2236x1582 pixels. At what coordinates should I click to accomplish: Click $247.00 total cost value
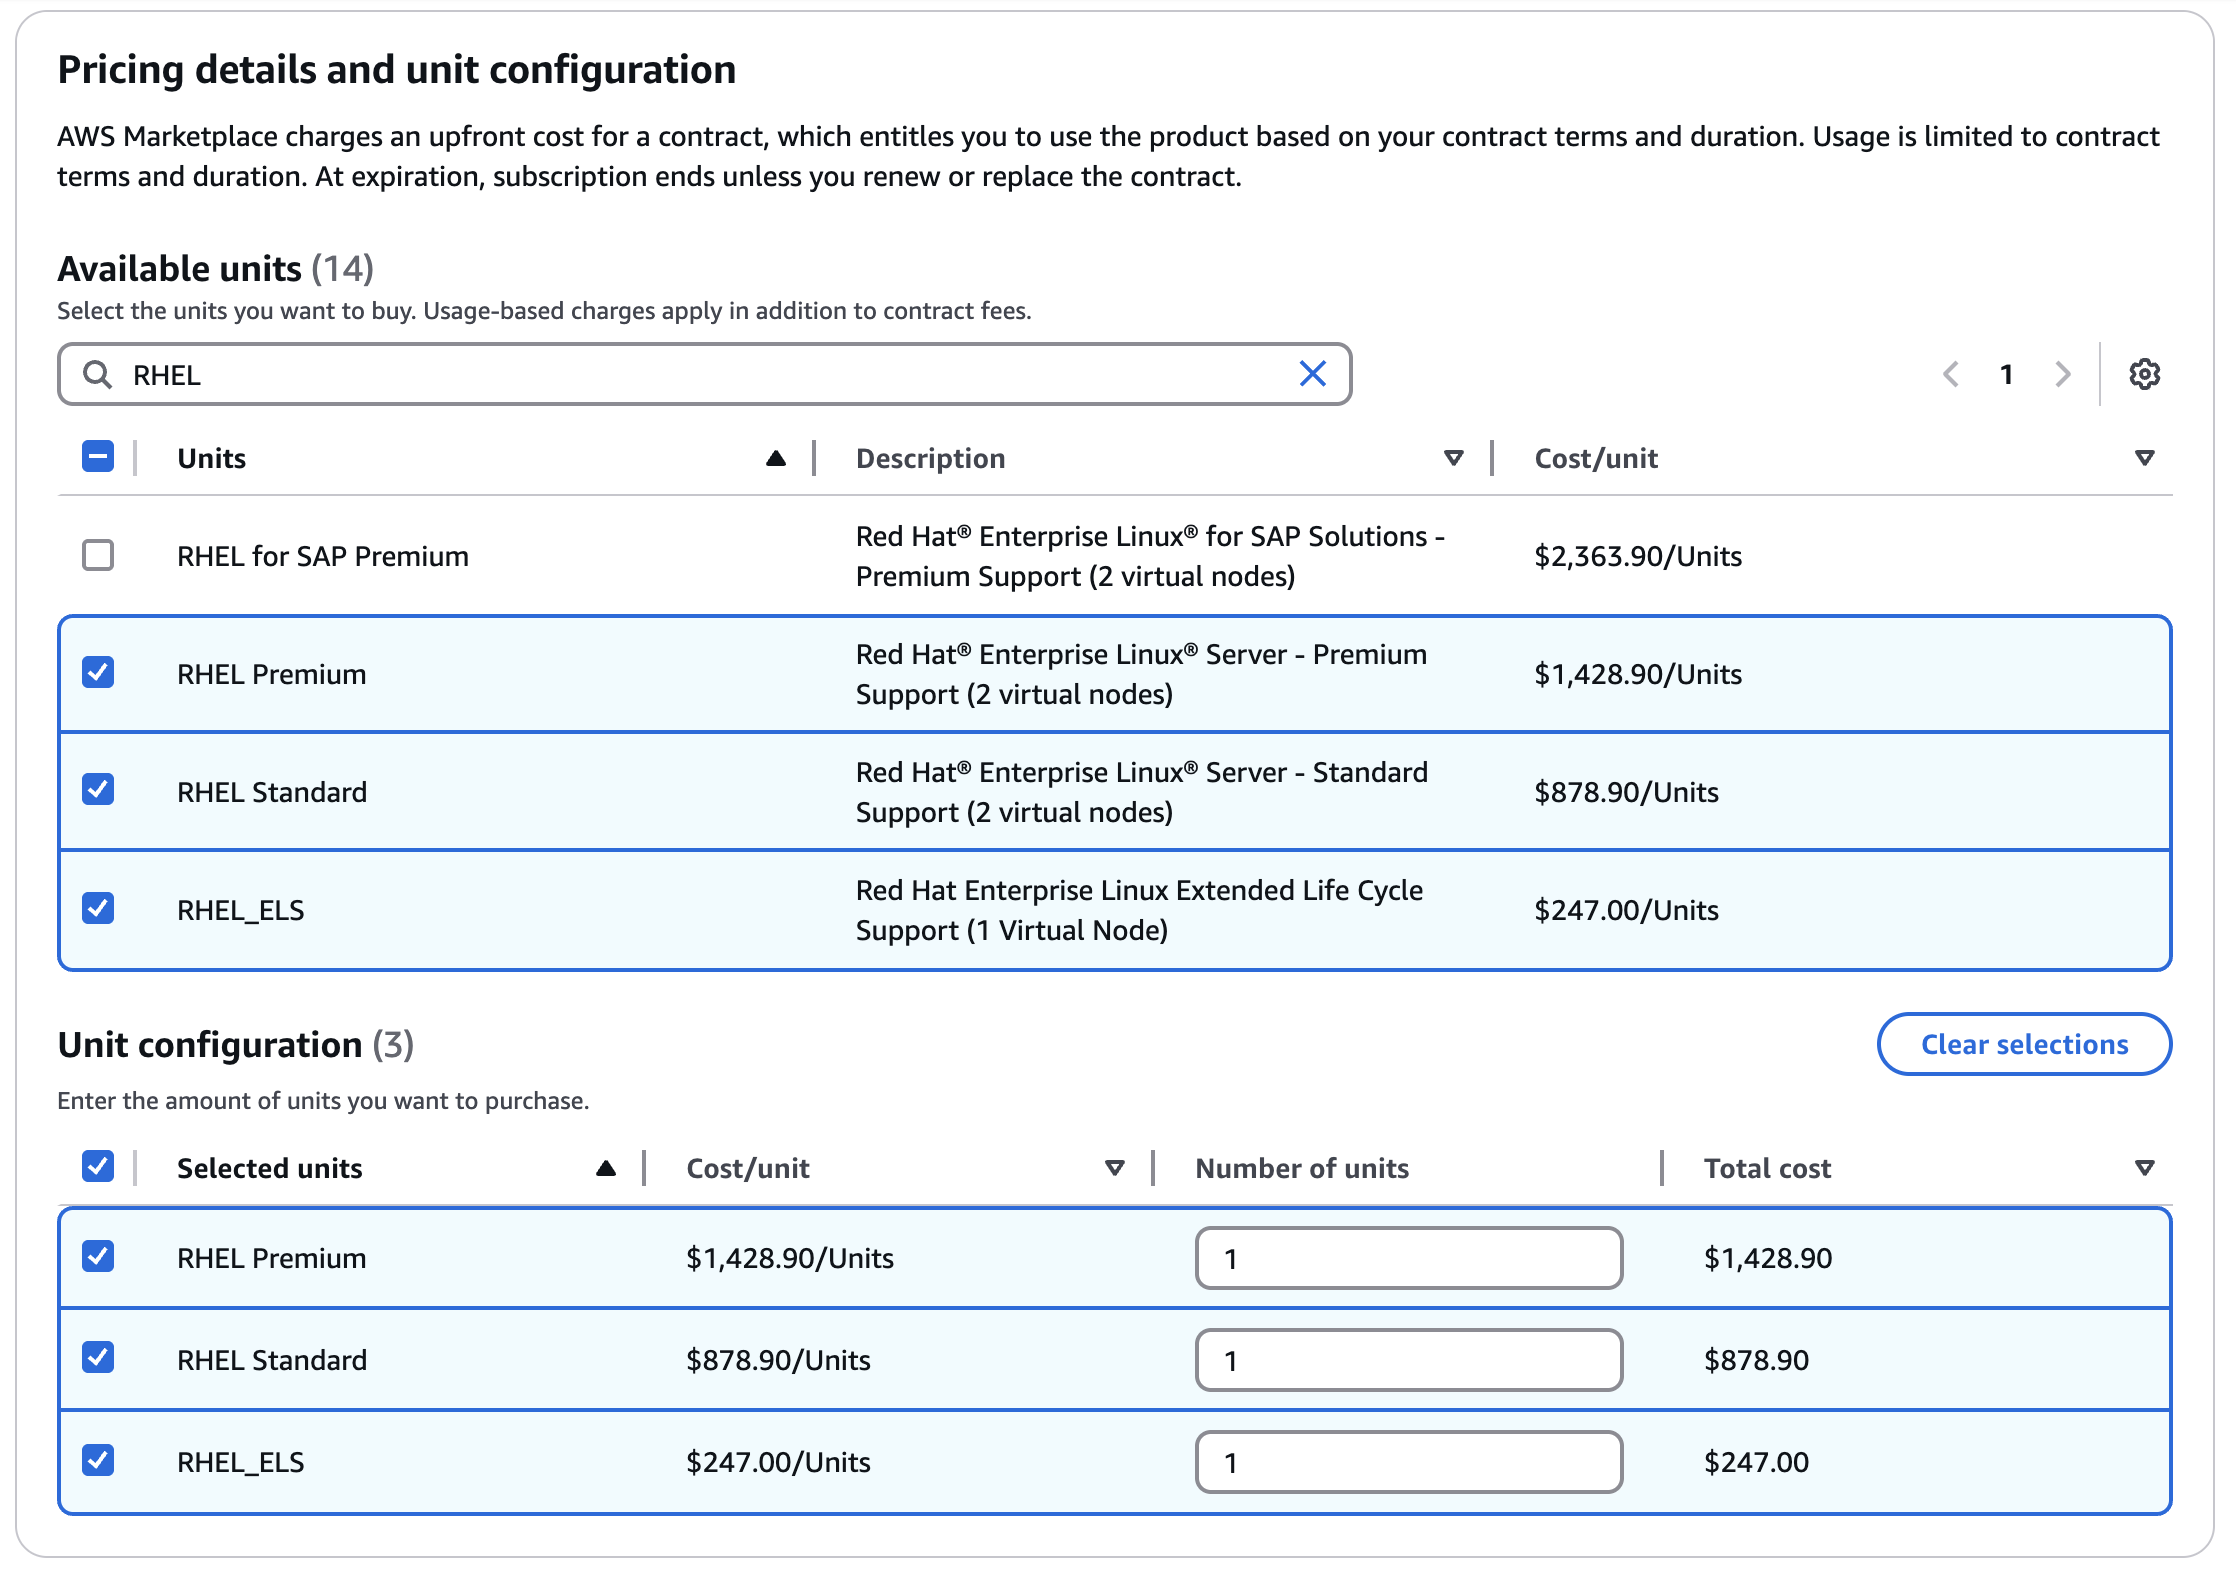coord(1756,1462)
